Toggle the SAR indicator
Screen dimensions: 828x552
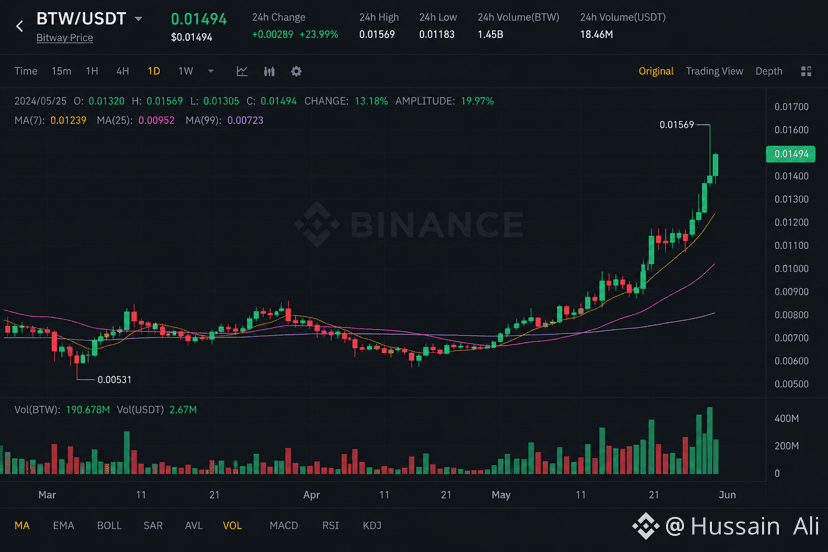[153, 525]
